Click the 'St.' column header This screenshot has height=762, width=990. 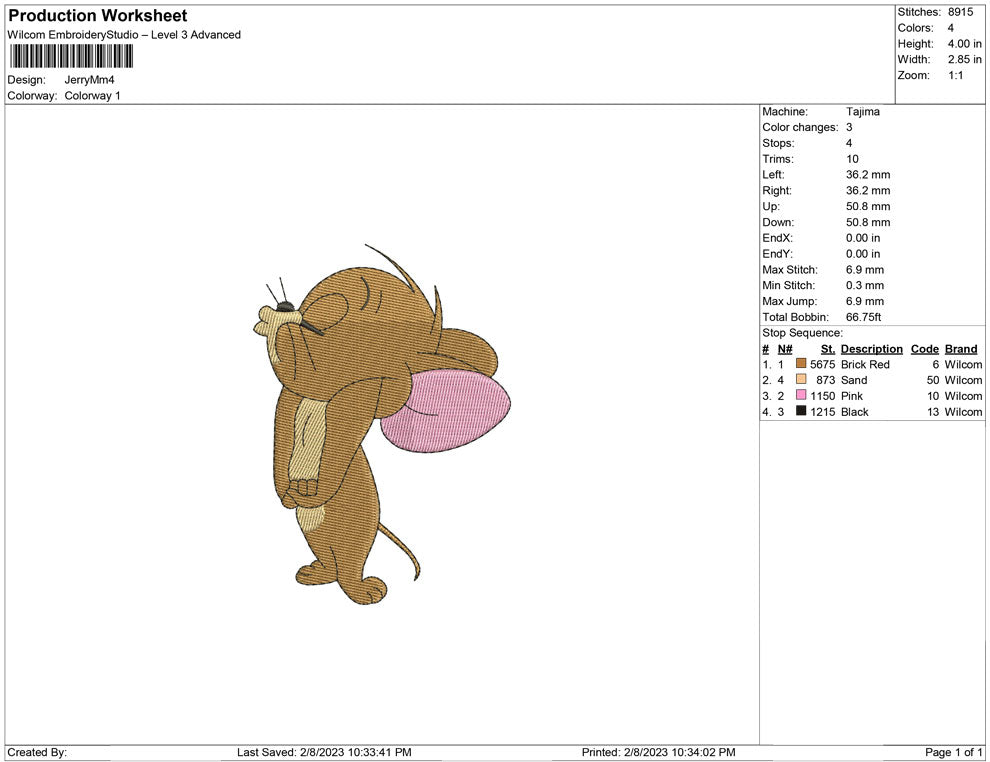point(828,349)
